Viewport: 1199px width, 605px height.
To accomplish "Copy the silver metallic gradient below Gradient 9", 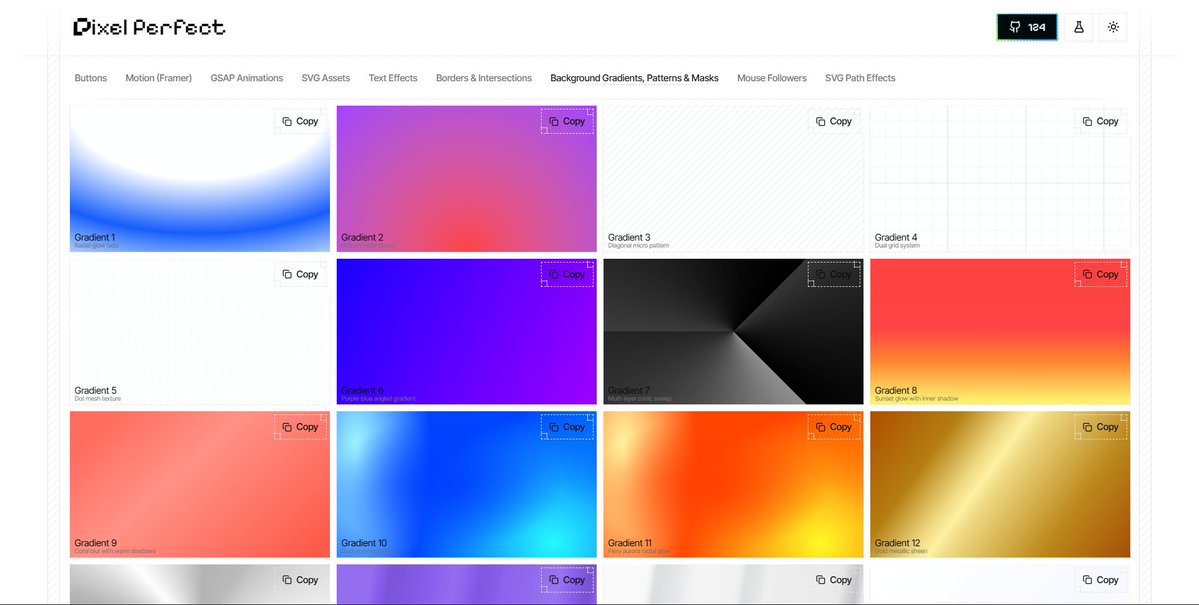I will click(x=300, y=580).
